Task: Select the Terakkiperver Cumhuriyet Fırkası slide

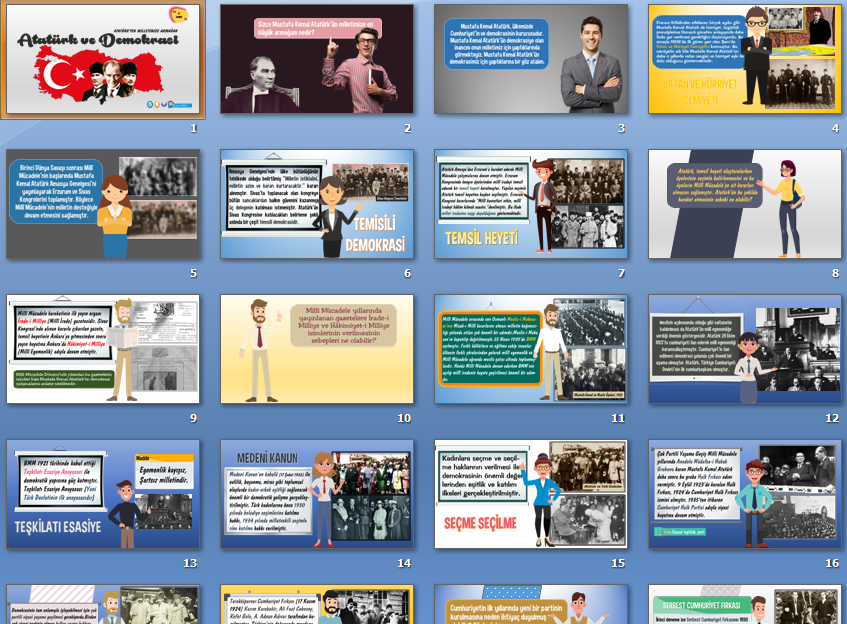Action: pos(317,605)
